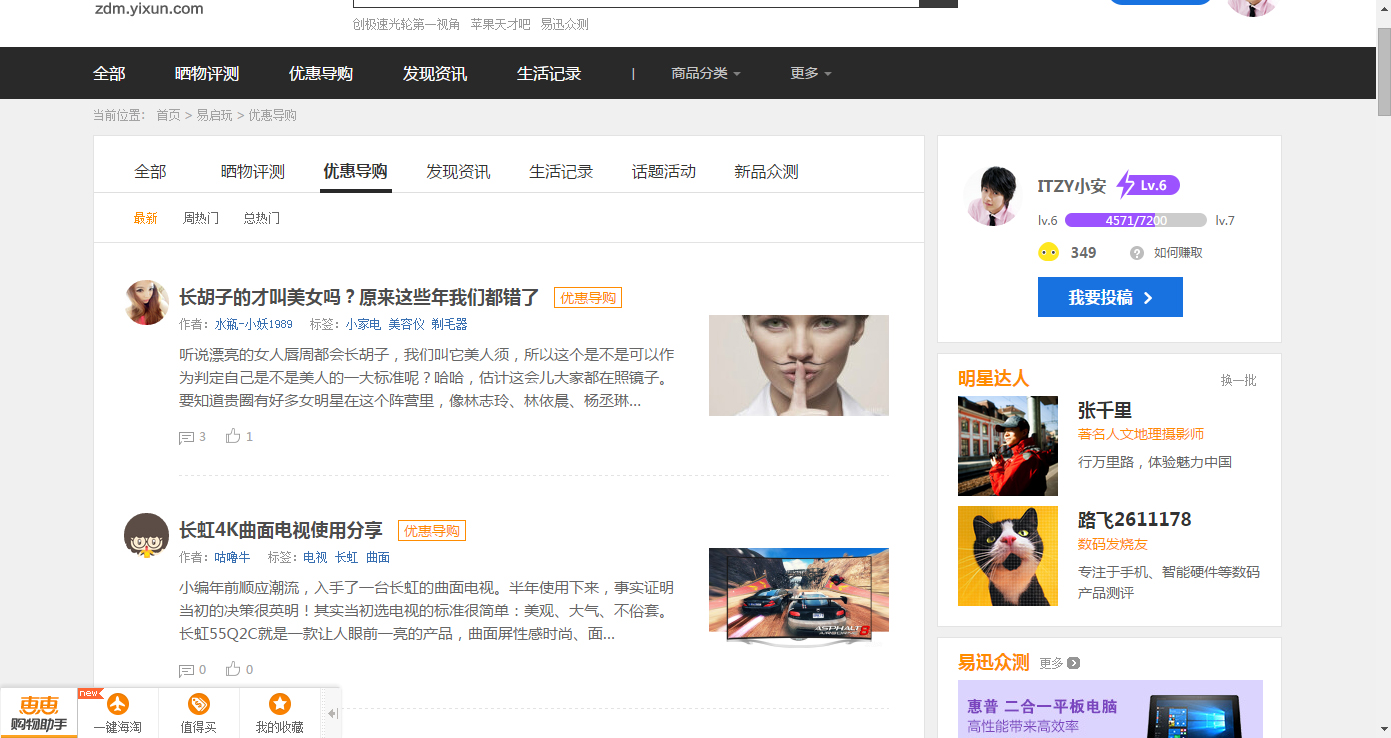Expand the 商品分类 dropdown
Image resolution: width=1391 pixels, height=738 pixels.
pos(706,72)
